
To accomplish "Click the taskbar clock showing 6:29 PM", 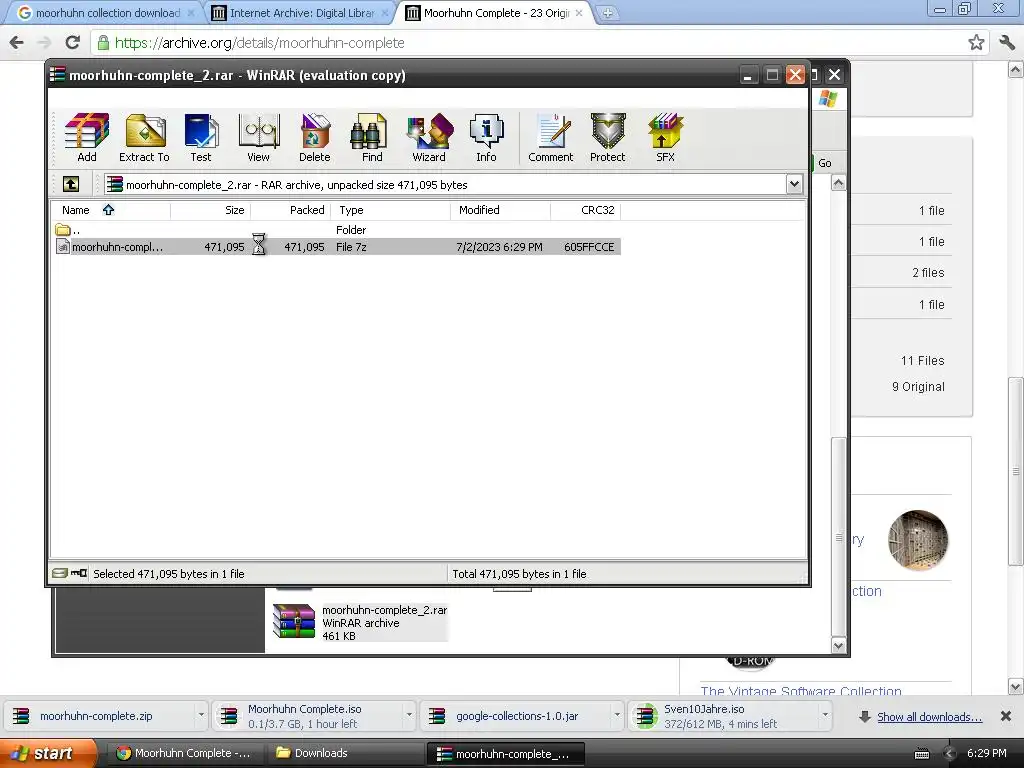I will [x=987, y=753].
